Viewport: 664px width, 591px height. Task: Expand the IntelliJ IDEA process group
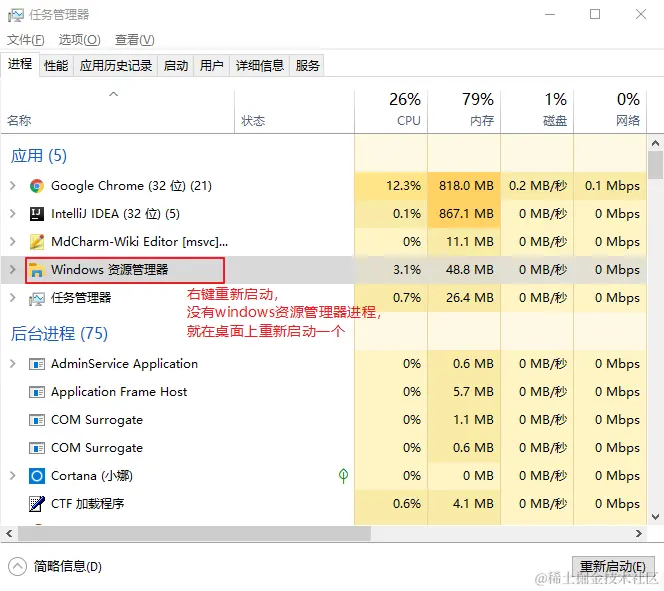13,213
